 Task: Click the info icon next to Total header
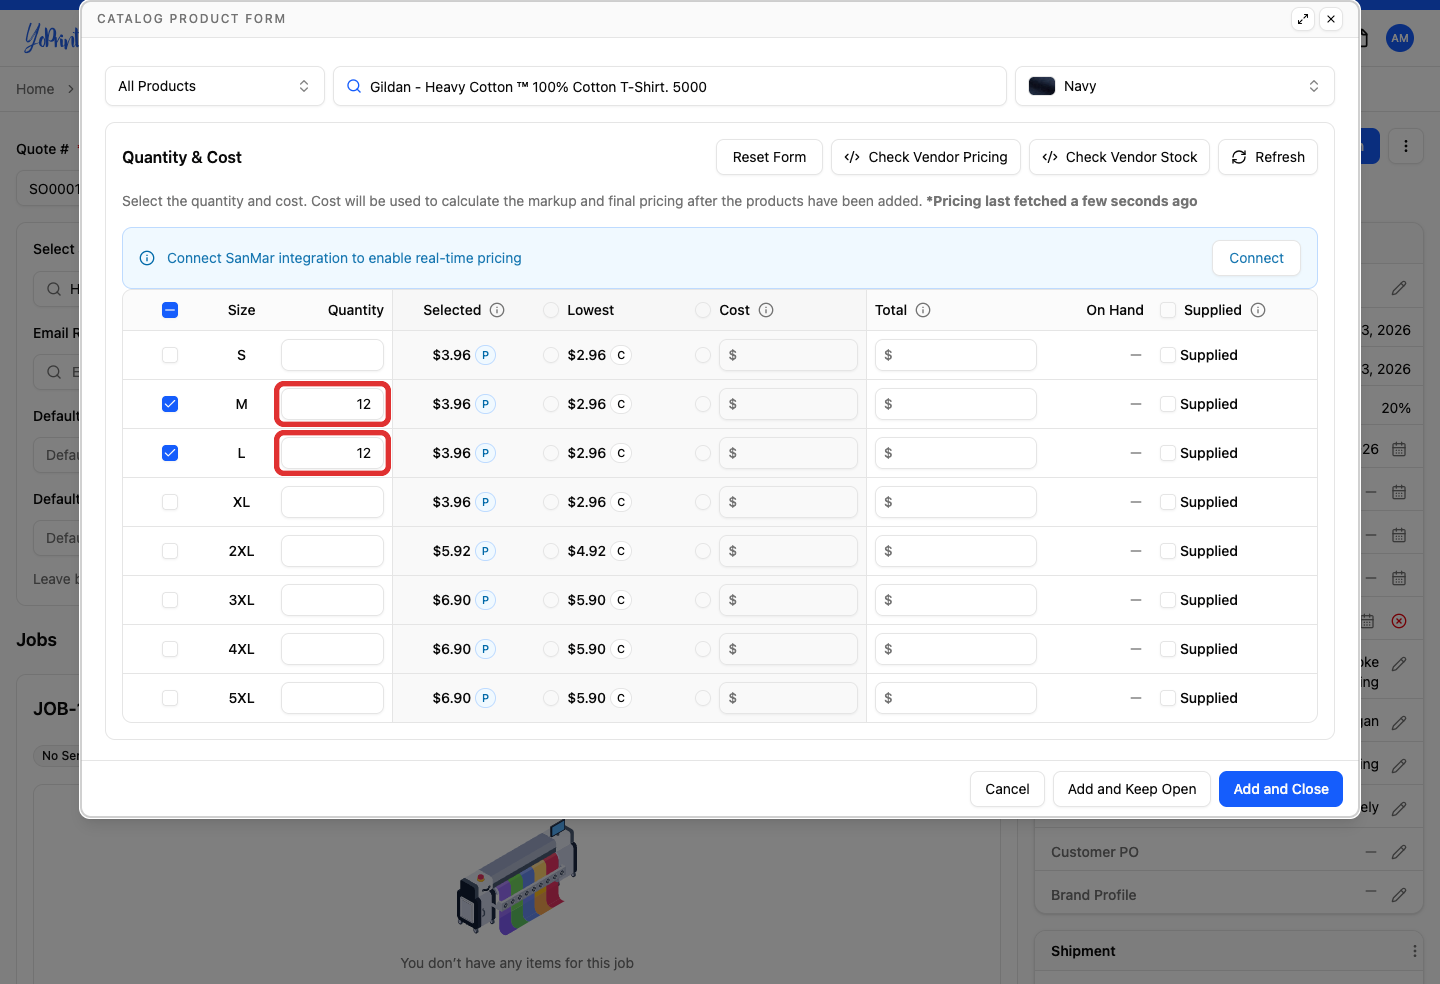click(923, 310)
